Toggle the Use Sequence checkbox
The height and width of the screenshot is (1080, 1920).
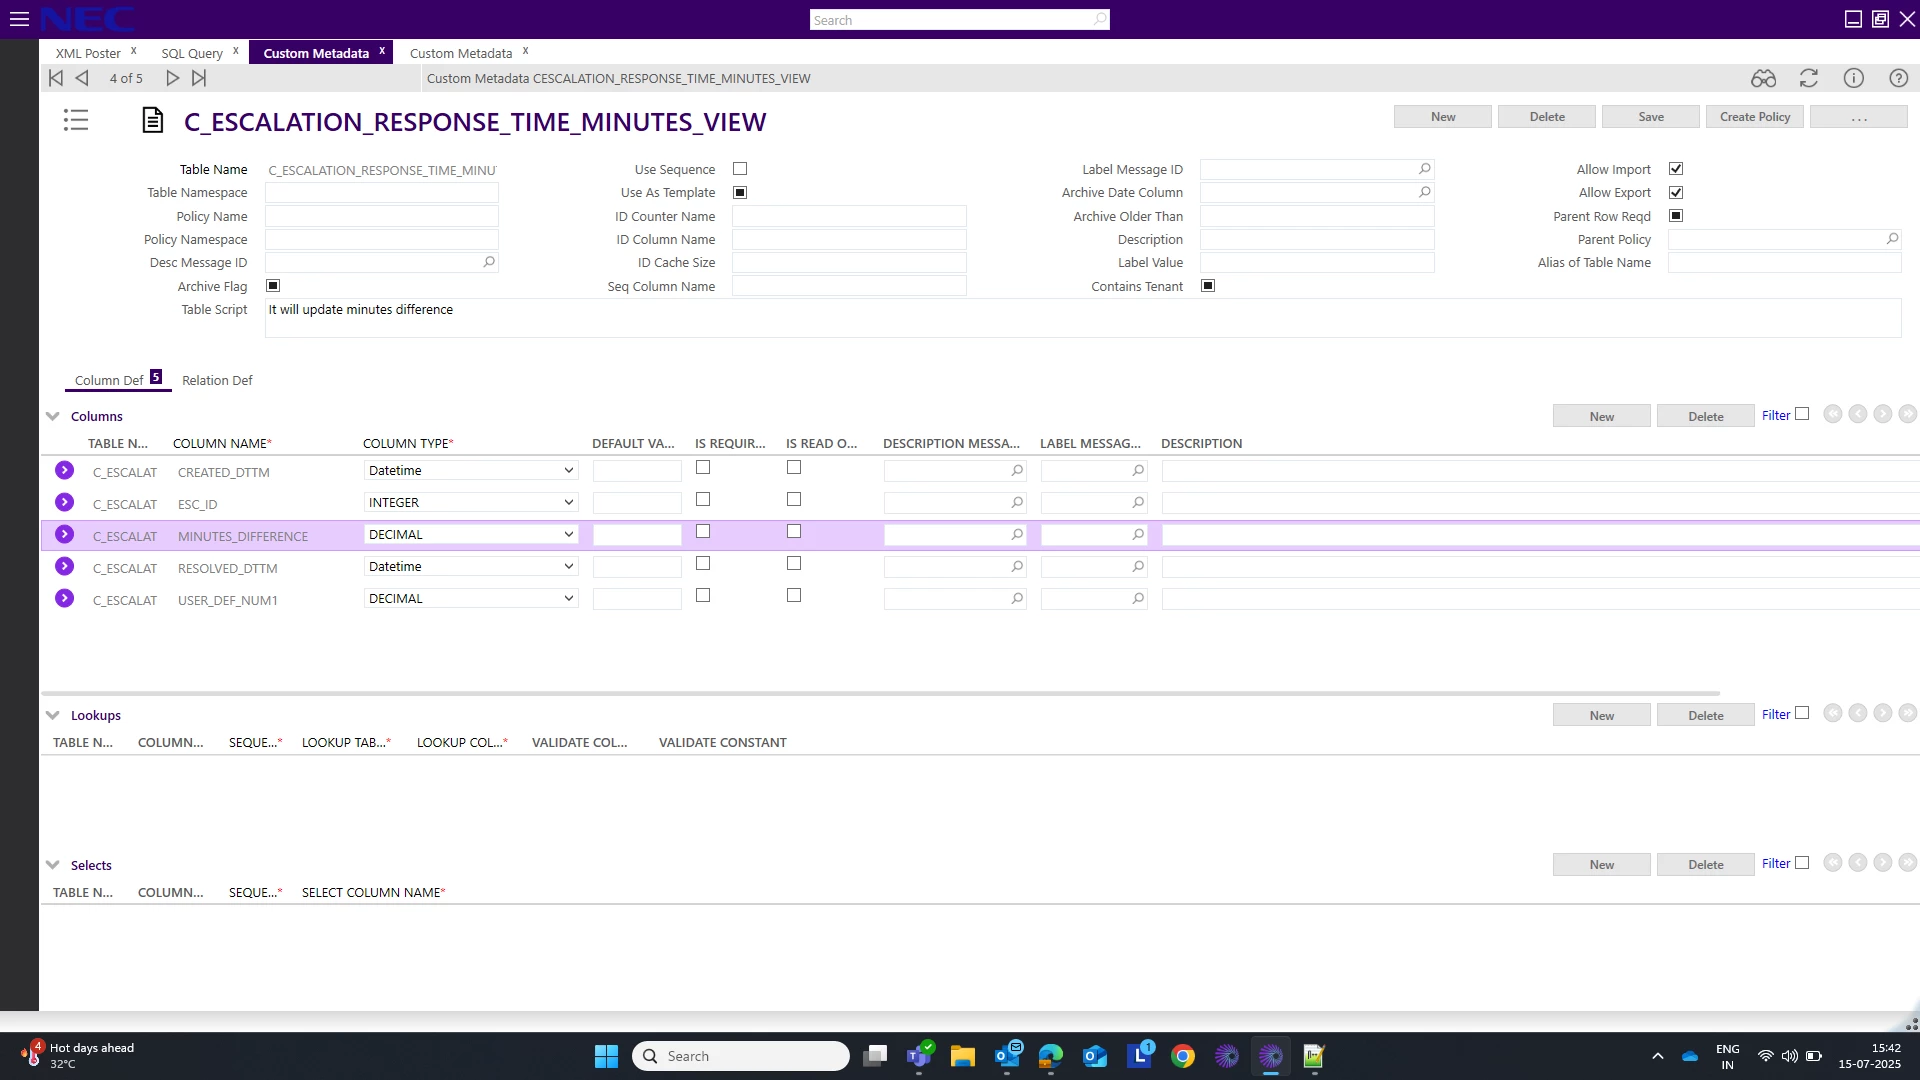[740, 169]
